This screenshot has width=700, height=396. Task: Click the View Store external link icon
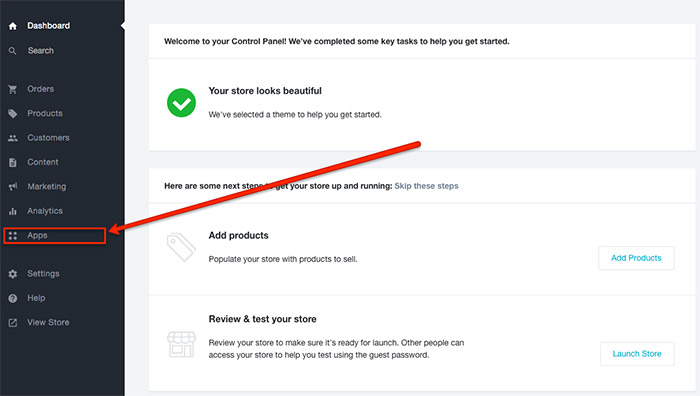[12, 323]
